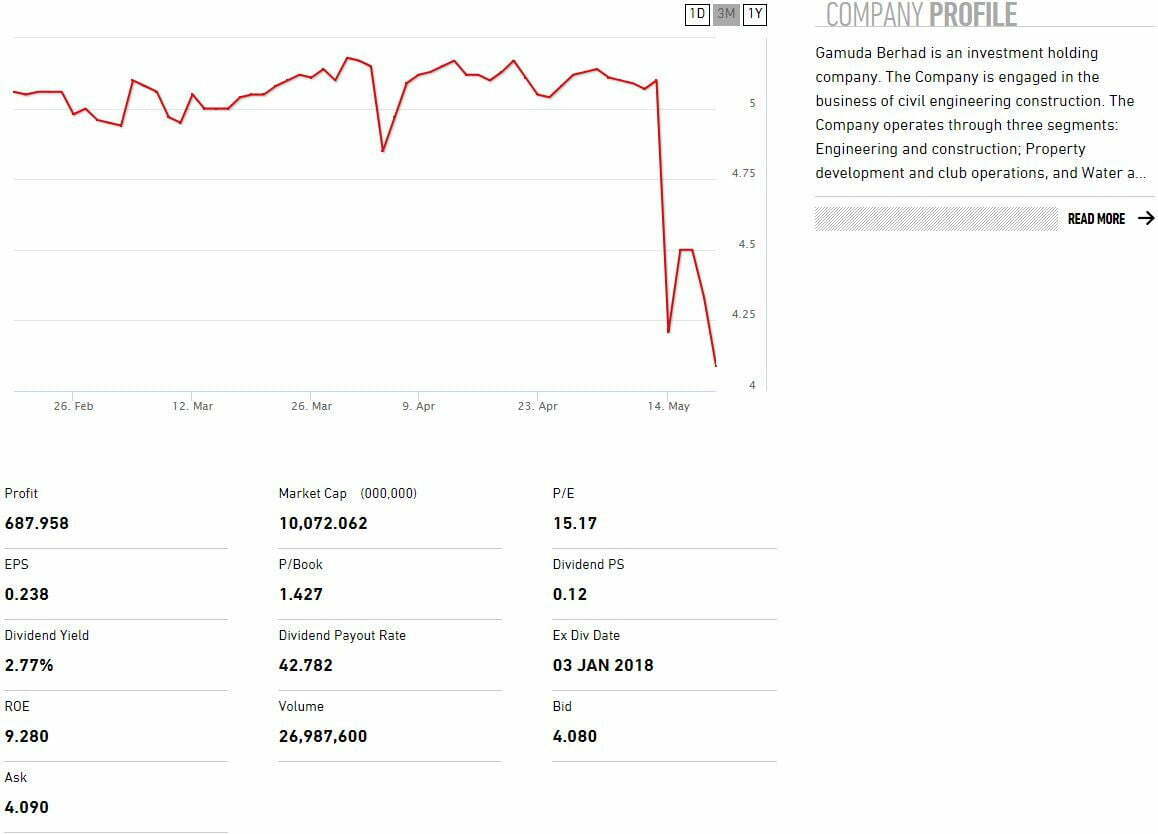Click the Bid price 4.080
Screen dimensions: 1158x834
click(575, 736)
